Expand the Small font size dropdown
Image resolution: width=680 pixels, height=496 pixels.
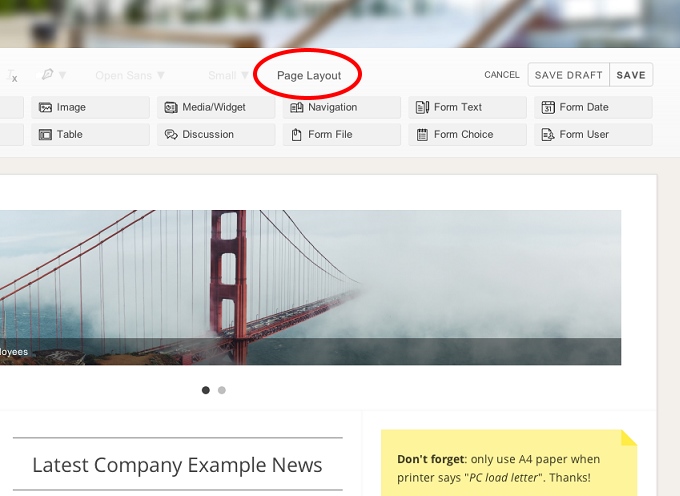(x=228, y=76)
